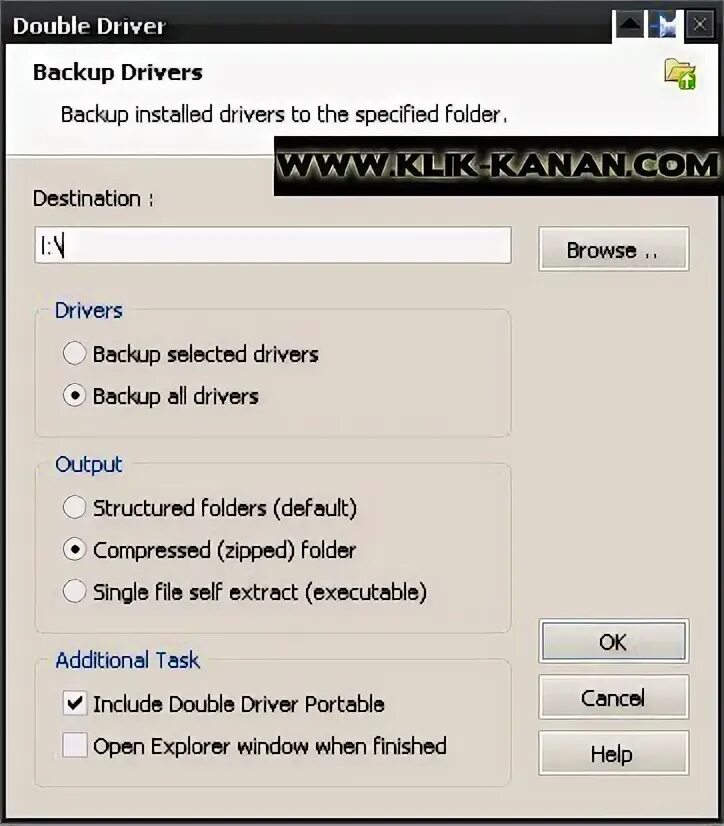This screenshot has width=724, height=826.
Task: Open the Browse folder dialog
Action: [613, 249]
